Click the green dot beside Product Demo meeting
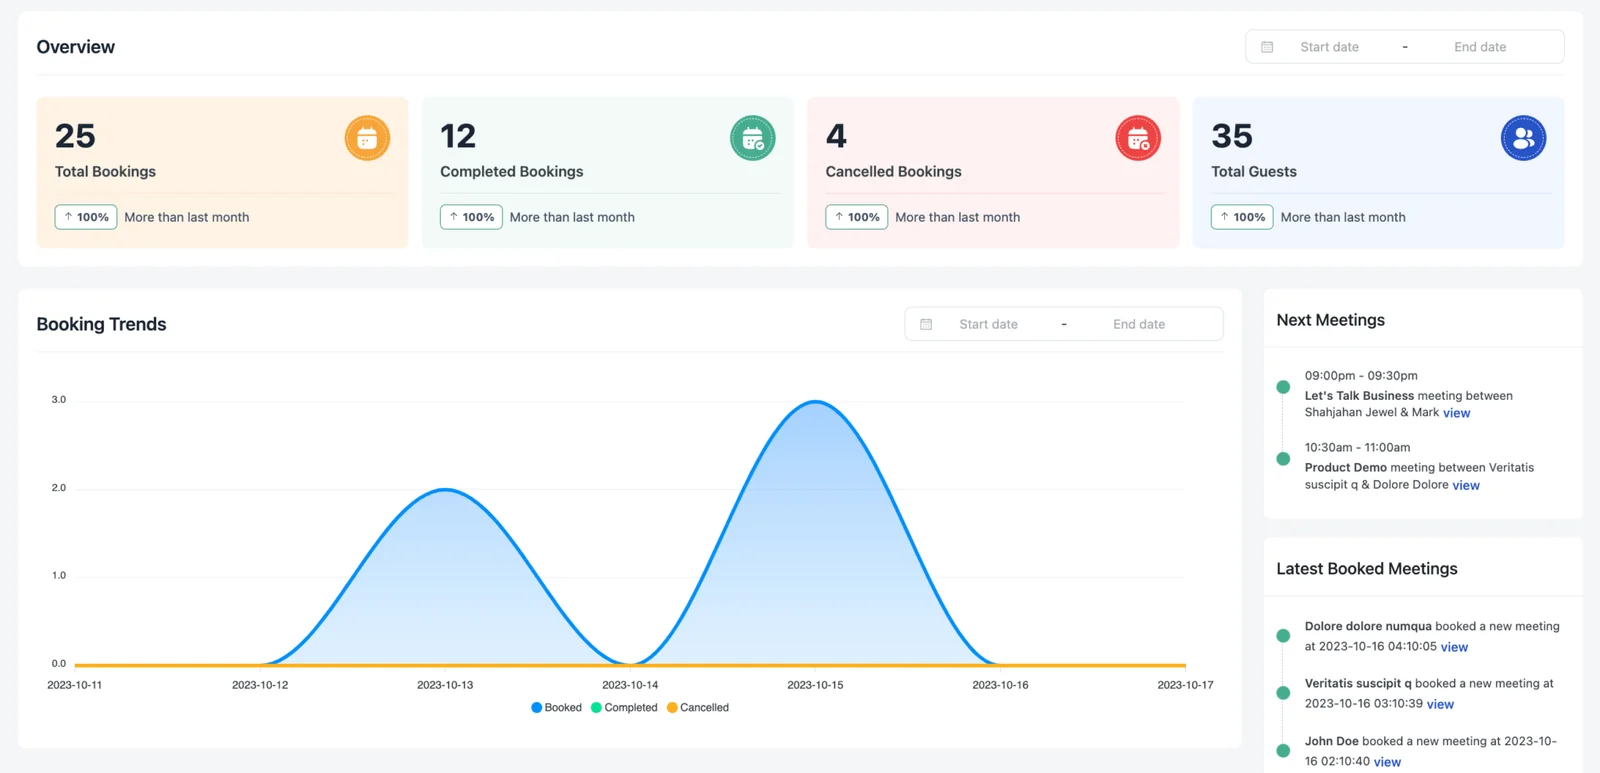This screenshot has height=773, width=1600. 1283,459
